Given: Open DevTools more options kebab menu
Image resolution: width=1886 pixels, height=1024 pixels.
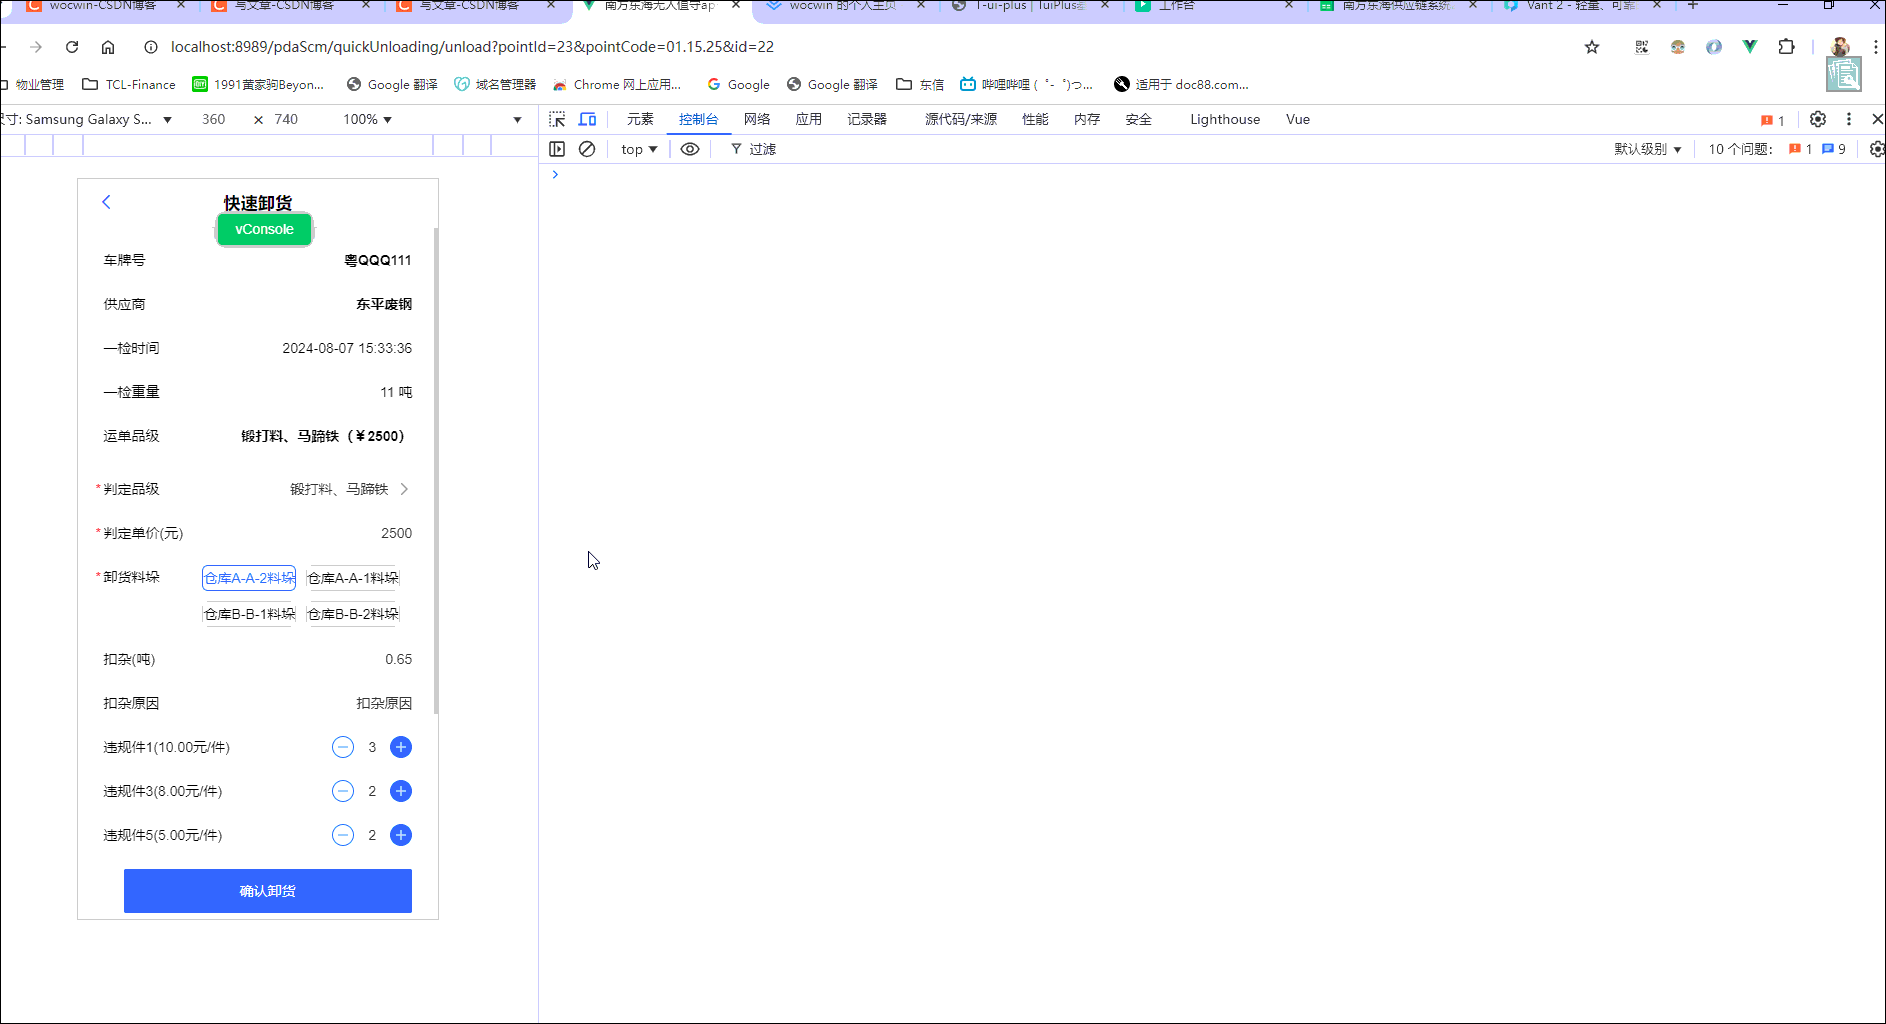Looking at the screenshot, I should [1849, 119].
